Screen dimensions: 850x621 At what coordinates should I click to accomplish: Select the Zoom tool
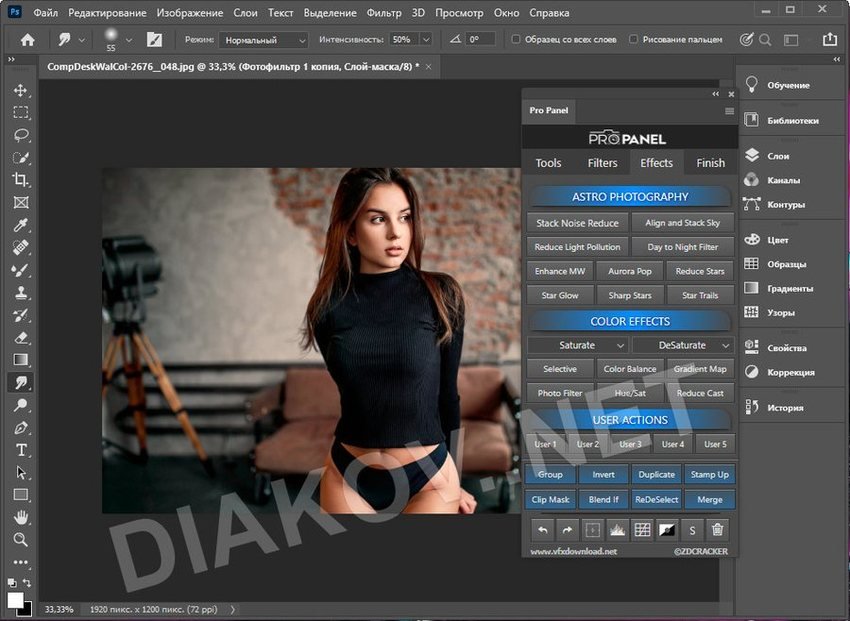(21, 539)
